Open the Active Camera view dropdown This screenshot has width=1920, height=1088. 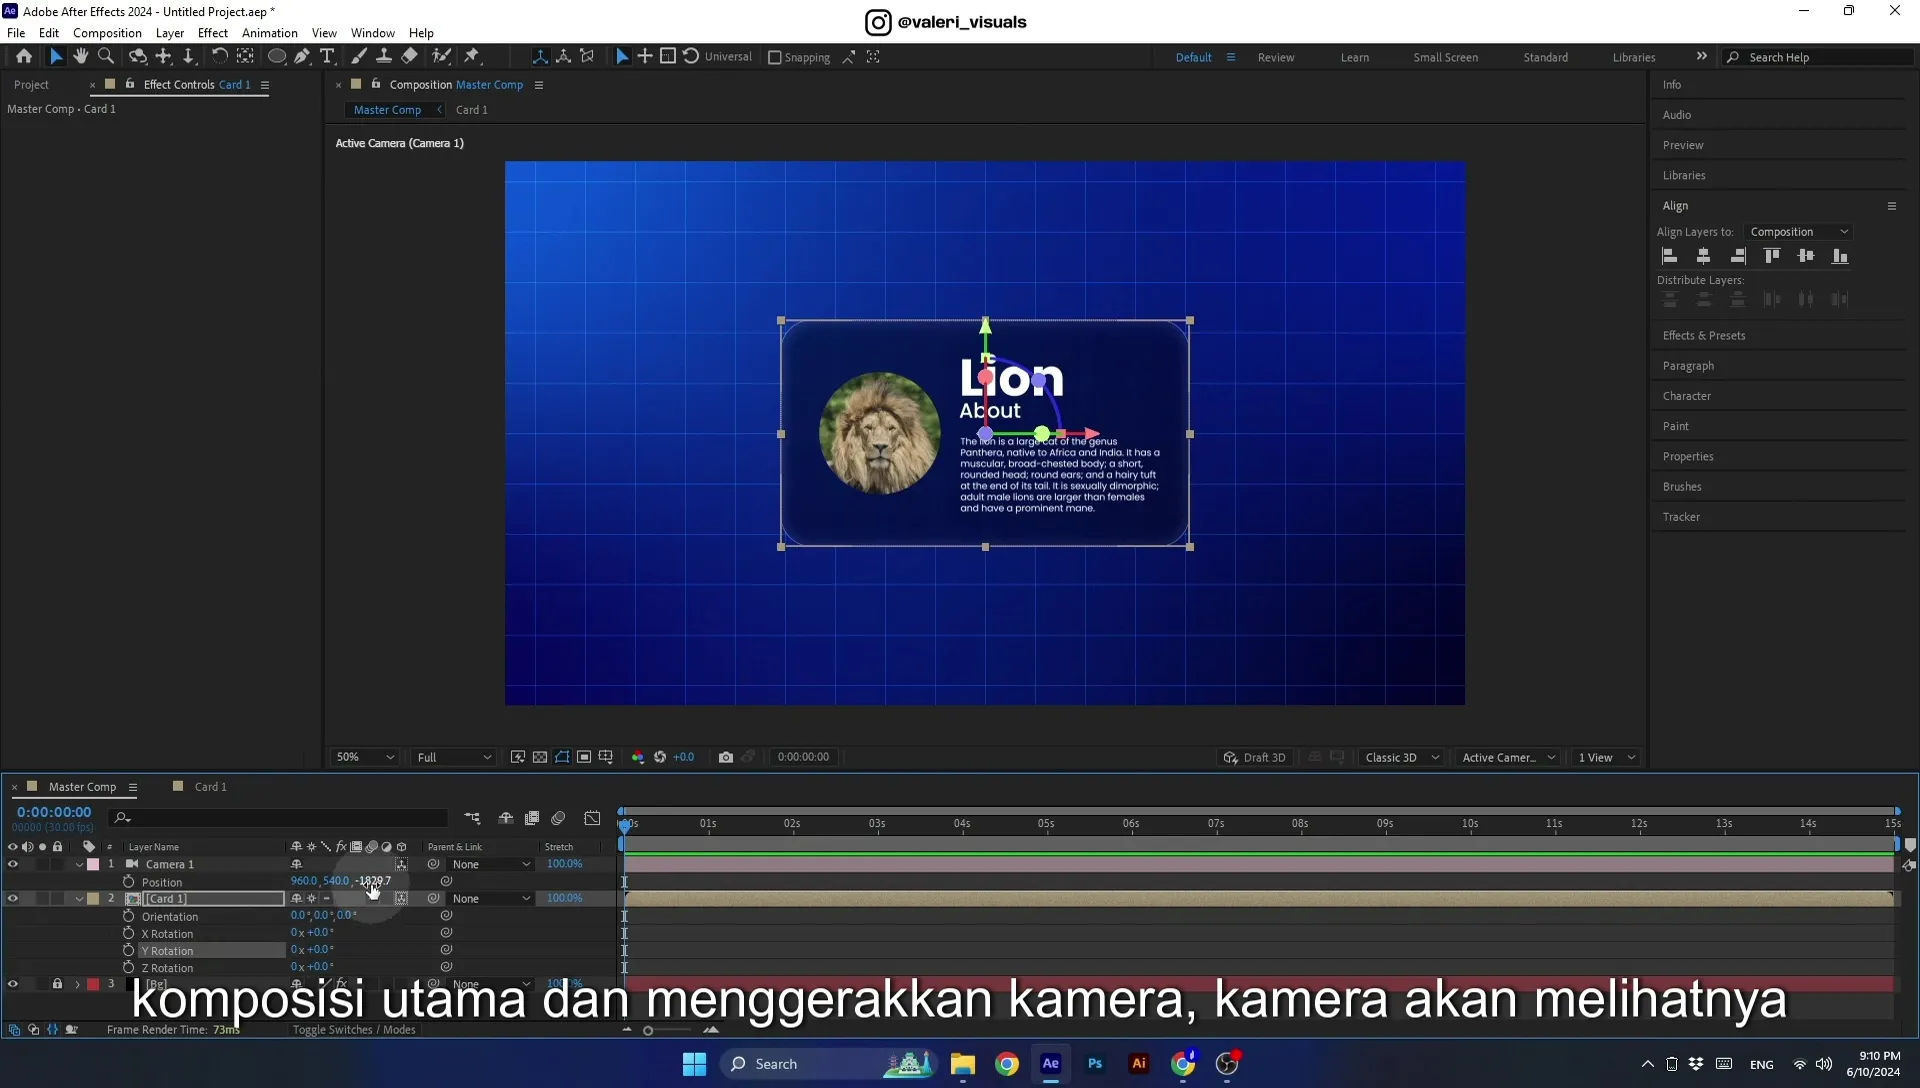[x=1508, y=757]
